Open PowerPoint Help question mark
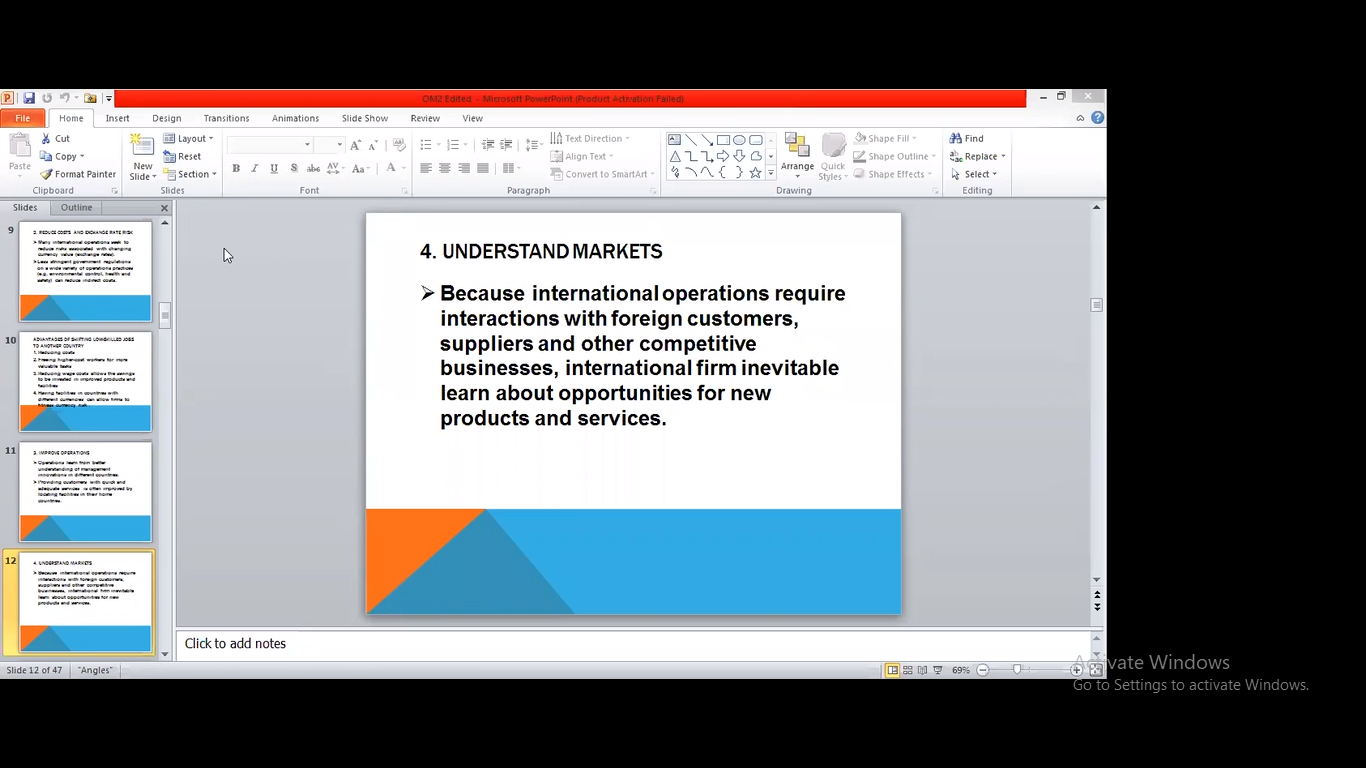The height and width of the screenshot is (768, 1366). (1098, 118)
